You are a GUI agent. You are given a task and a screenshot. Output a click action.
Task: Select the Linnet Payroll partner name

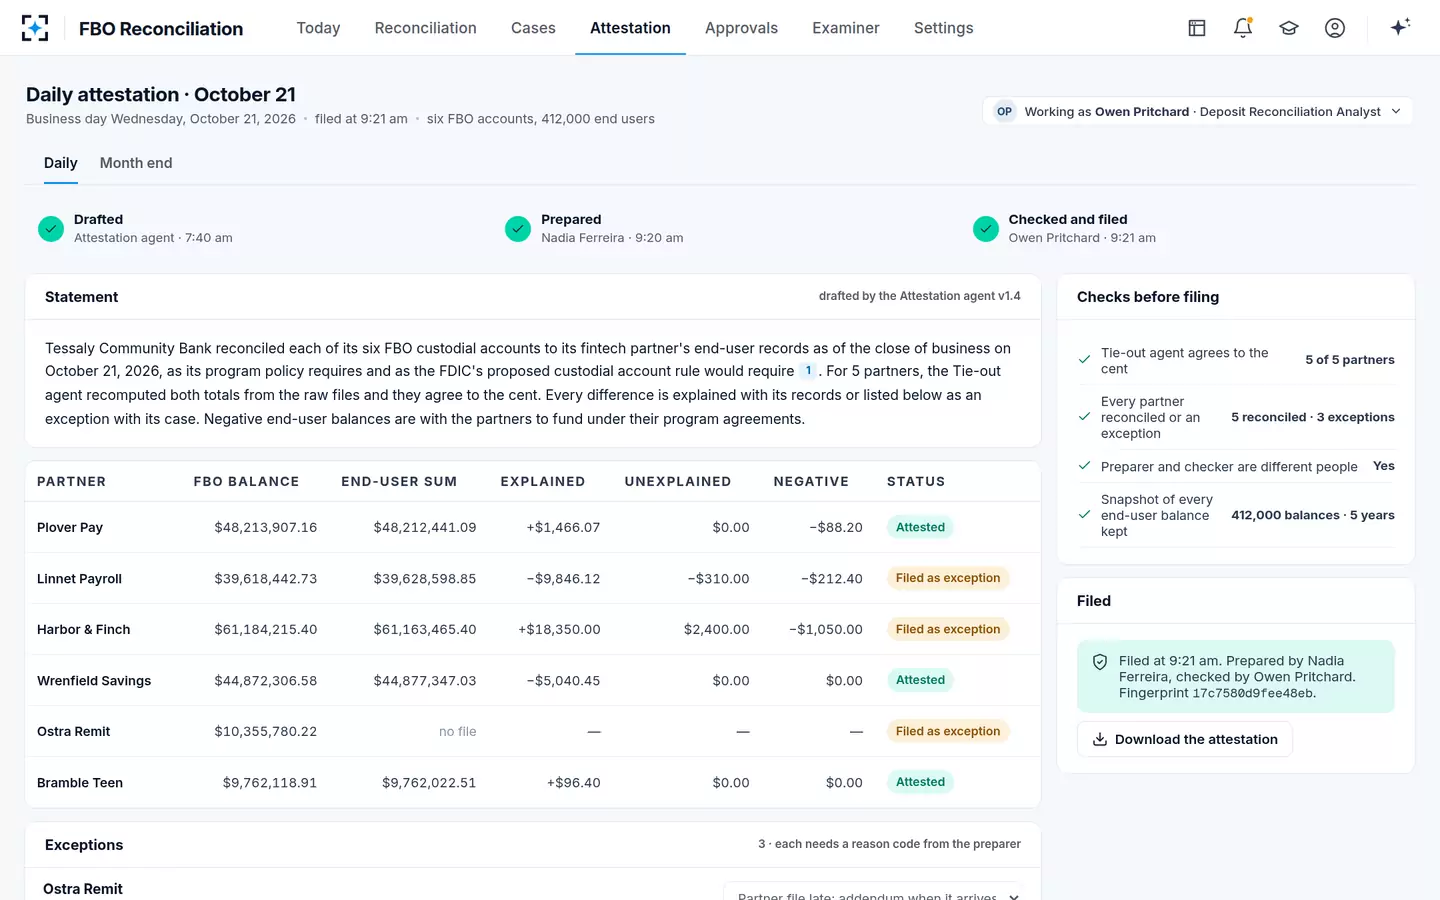[x=79, y=579]
